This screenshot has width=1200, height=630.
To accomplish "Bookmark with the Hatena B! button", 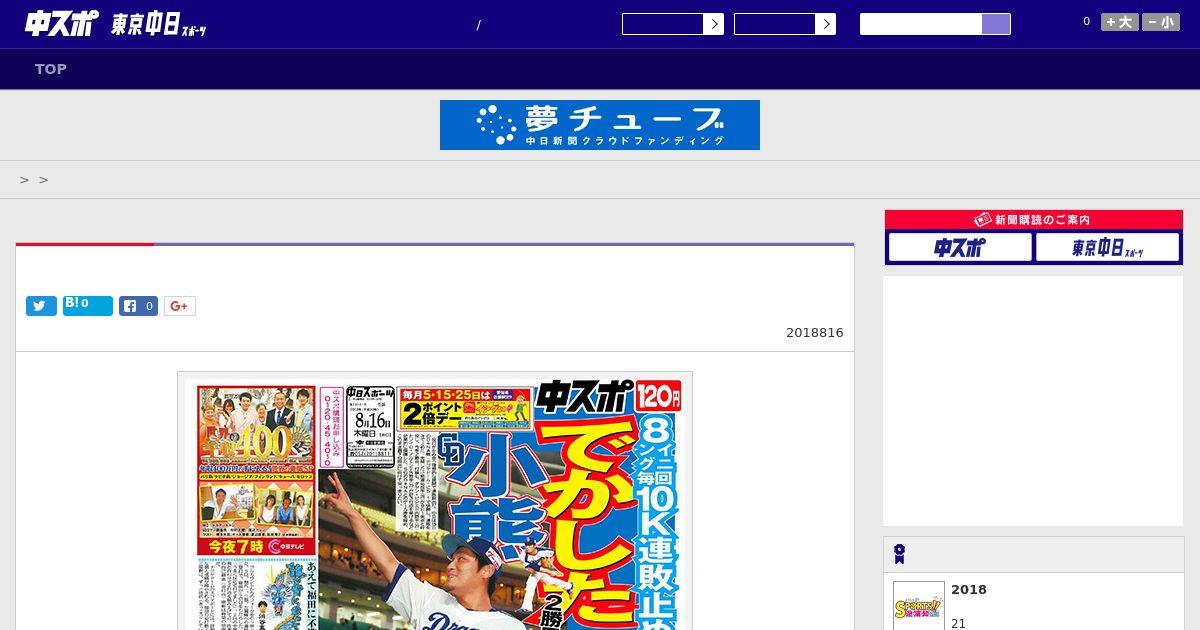I will click(88, 306).
